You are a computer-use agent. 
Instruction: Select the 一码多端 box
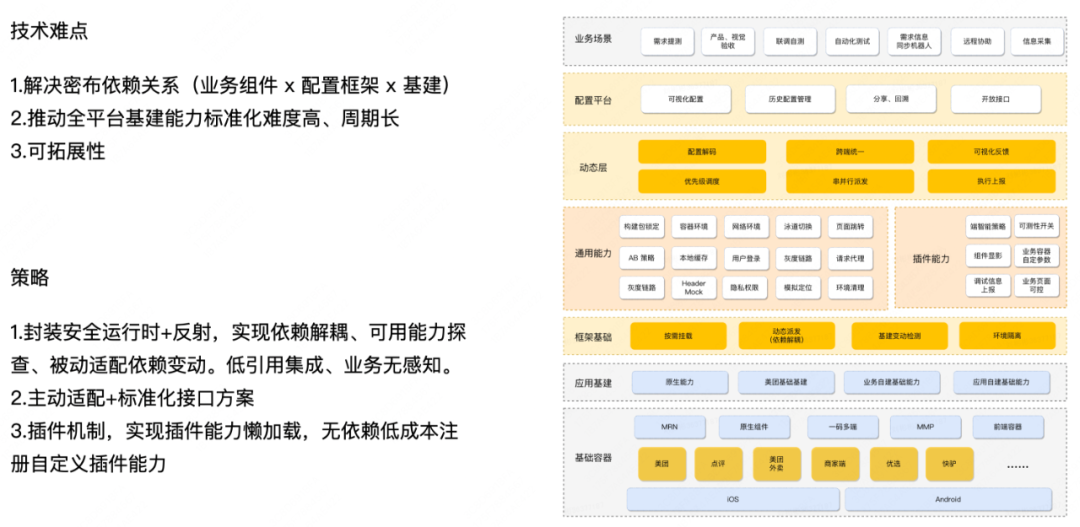843,427
